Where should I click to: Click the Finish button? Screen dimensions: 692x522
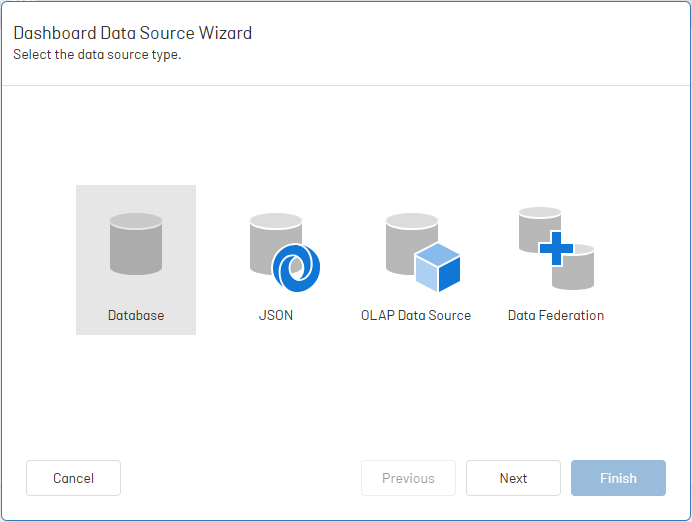click(x=618, y=478)
